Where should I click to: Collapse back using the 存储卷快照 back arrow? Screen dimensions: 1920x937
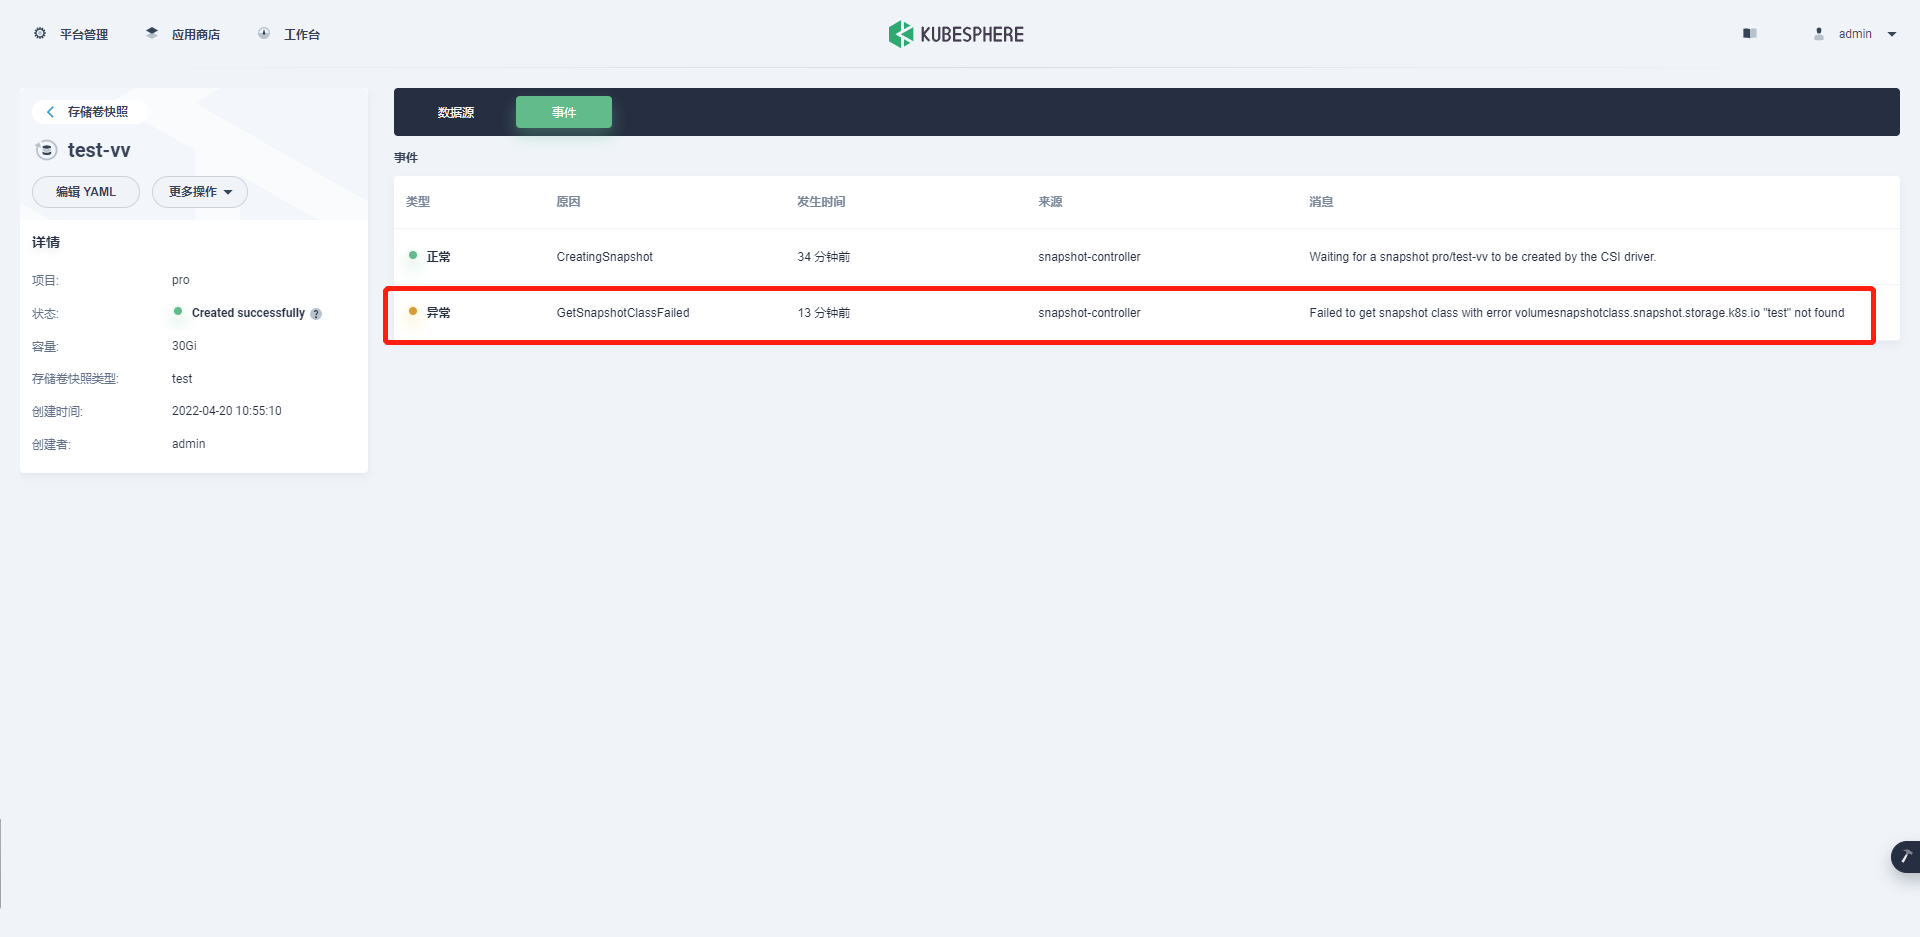(x=50, y=111)
